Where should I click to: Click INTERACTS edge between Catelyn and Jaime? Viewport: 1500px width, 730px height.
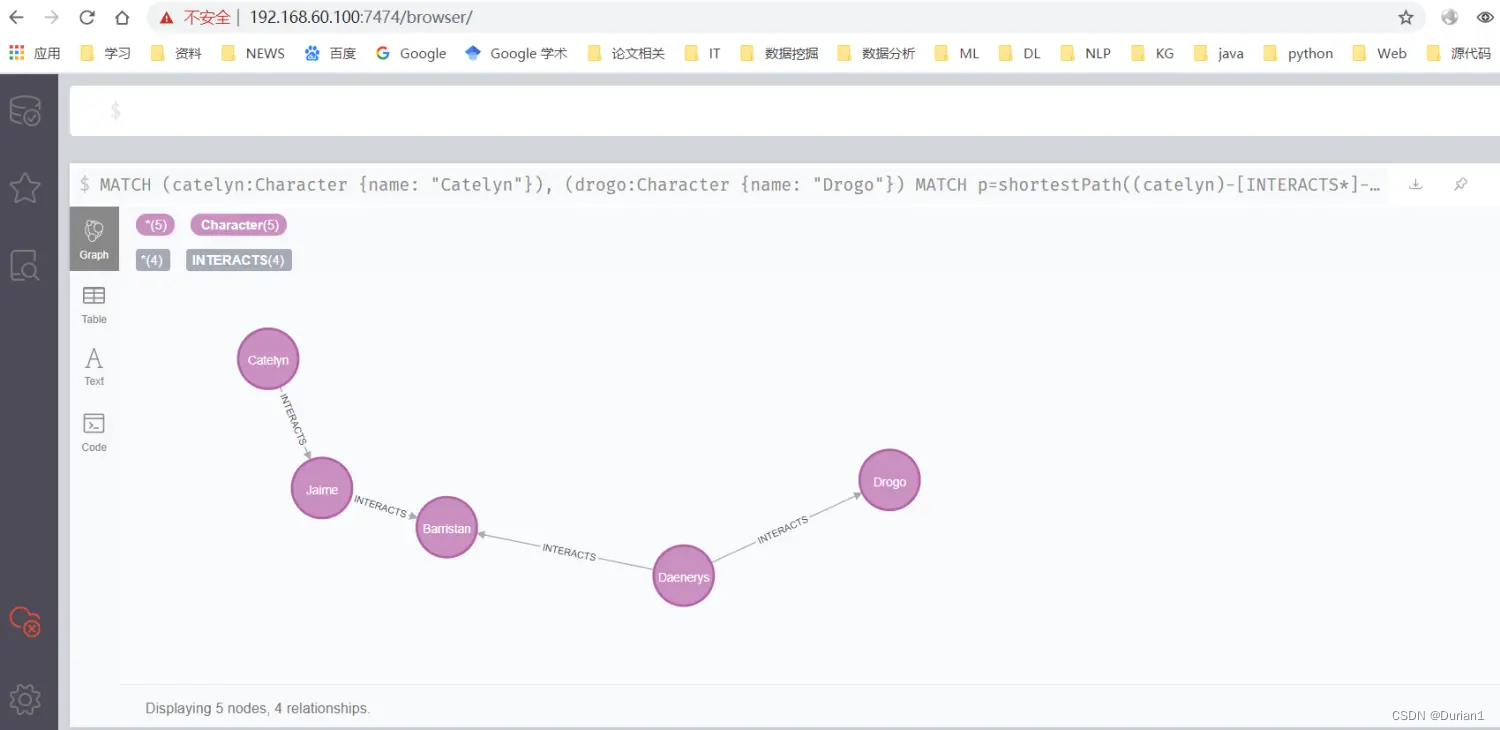coord(294,420)
